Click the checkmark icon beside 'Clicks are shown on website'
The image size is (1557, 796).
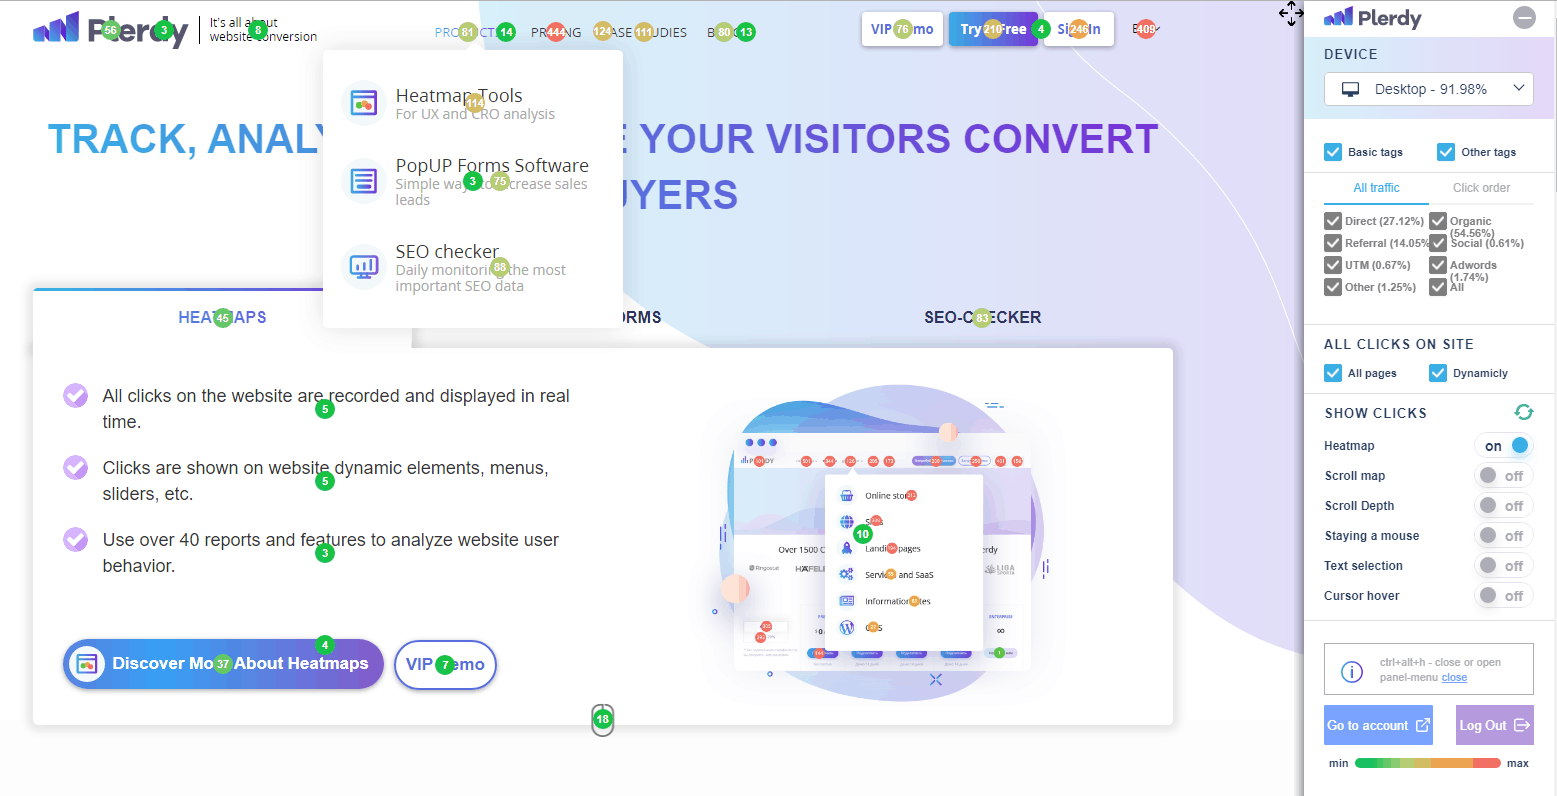(76, 467)
